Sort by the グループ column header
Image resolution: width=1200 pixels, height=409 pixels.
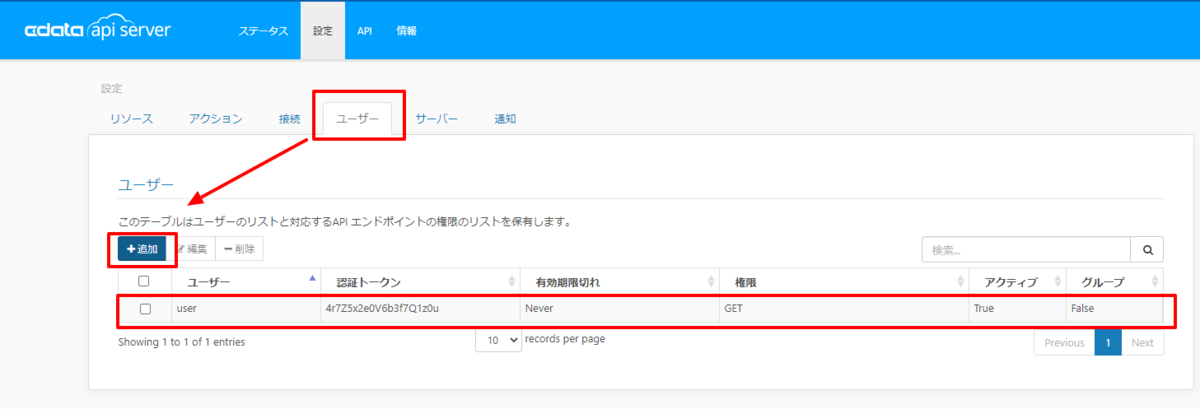tap(1114, 282)
